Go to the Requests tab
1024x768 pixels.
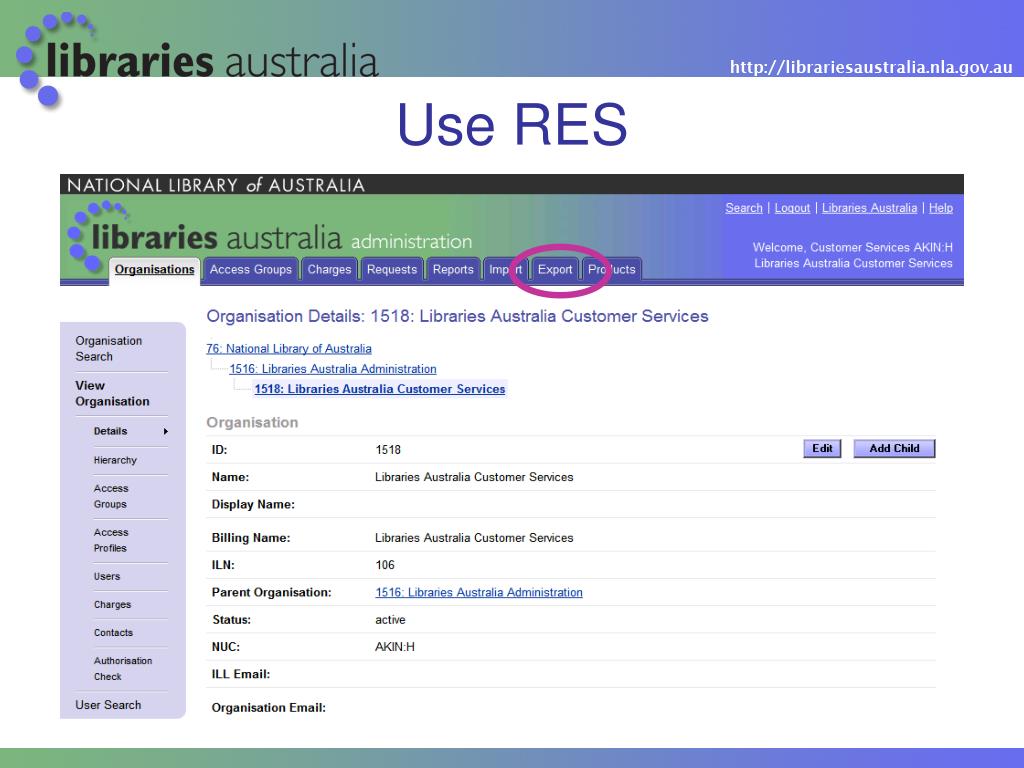tap(392, 270)
